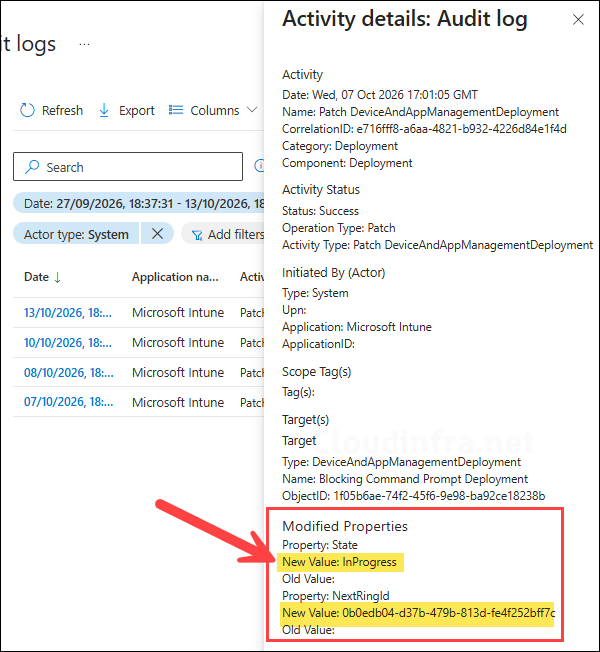
Task: Click the Property: State text
Action: [320, 545]
